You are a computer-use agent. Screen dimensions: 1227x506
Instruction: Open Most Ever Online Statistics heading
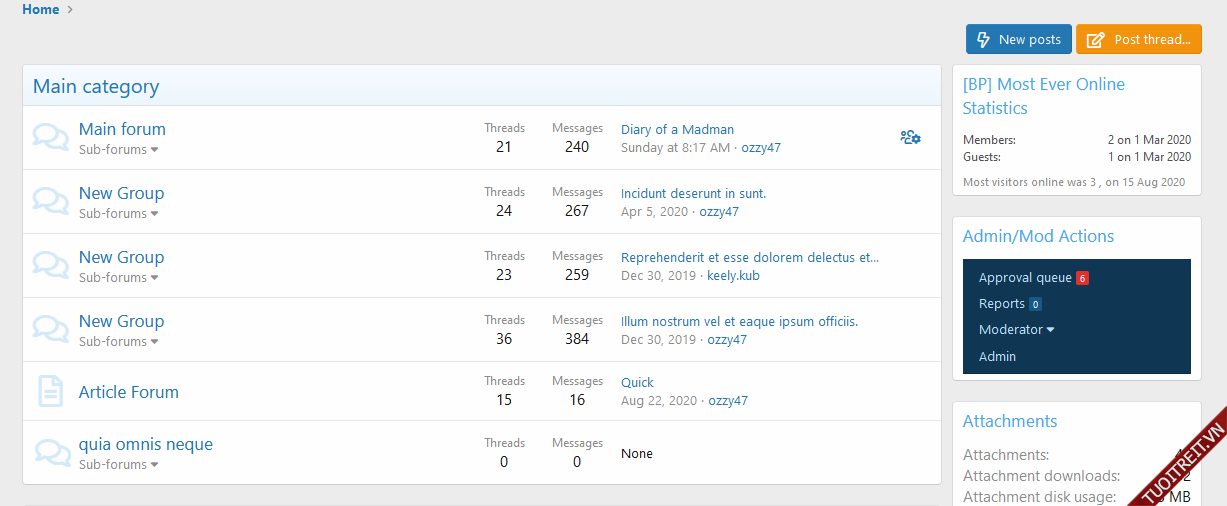pyautogui.click(x=1043, y=96)
